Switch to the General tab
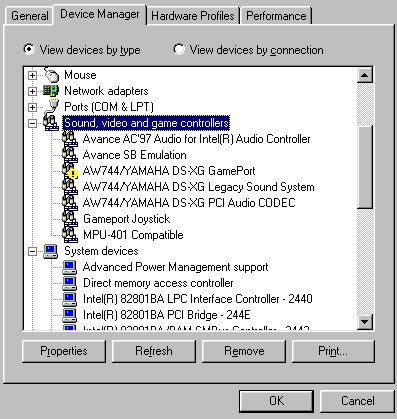Viewport: 397px width, 419px height. pyautogui.click(x=30, y=16)
